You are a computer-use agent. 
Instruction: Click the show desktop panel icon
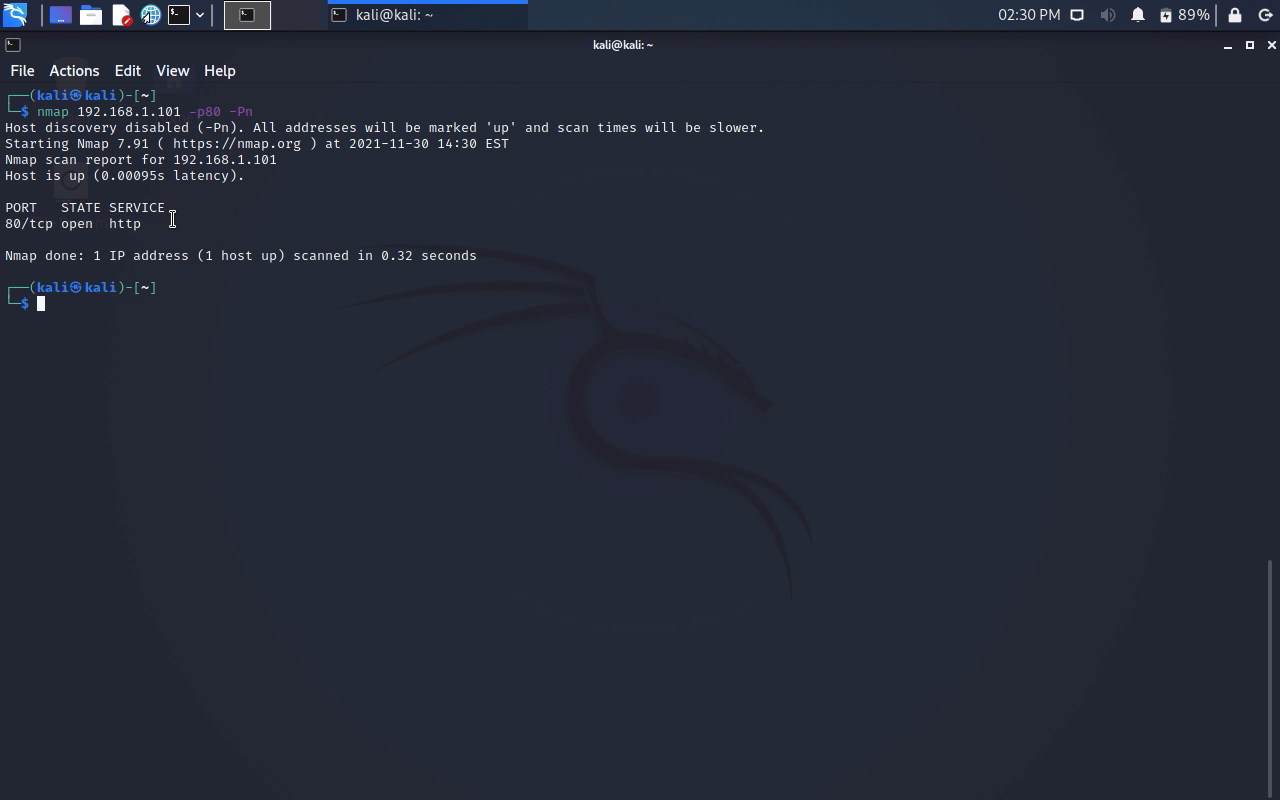pyautogui.click(x=60, y=15)
